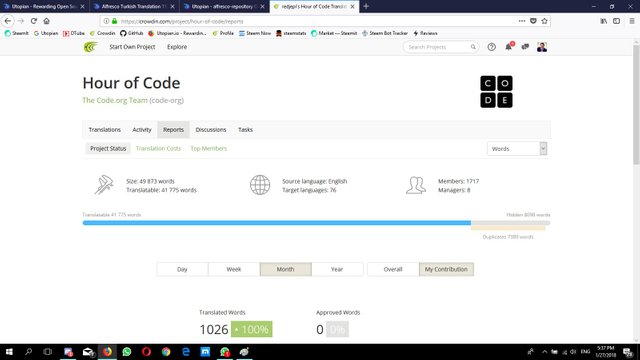Screen dimensions: 640x360
Task: Open the page actions three-dots menu
Action: pos(522,21)
